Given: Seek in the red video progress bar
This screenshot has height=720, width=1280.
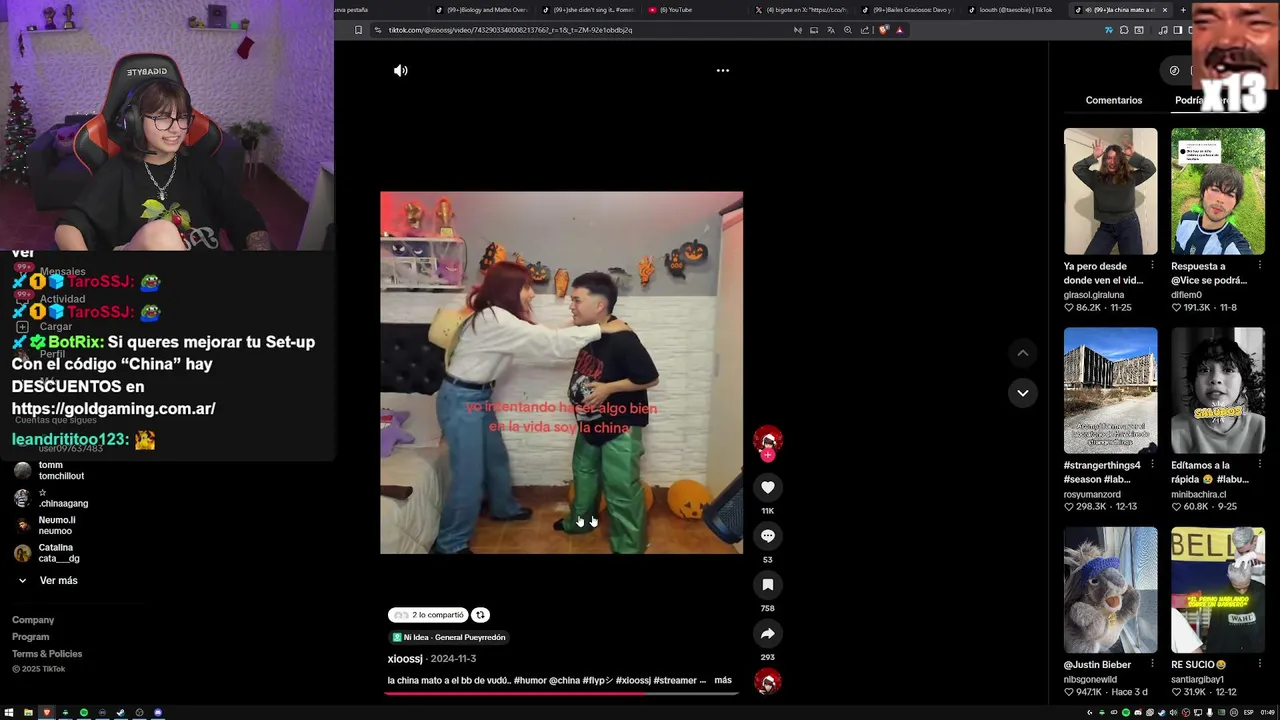Looking at the screenshot, I should pos(561,692).
